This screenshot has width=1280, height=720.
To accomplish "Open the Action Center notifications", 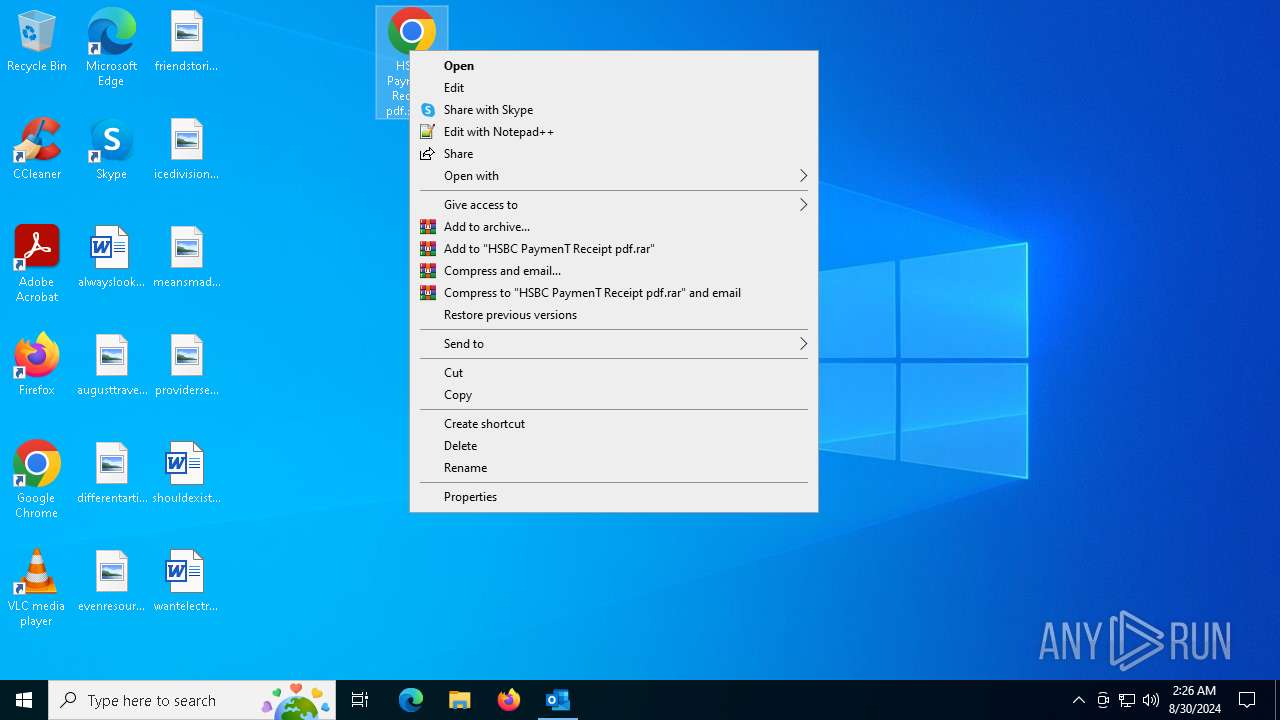I will pos(1247,700).
